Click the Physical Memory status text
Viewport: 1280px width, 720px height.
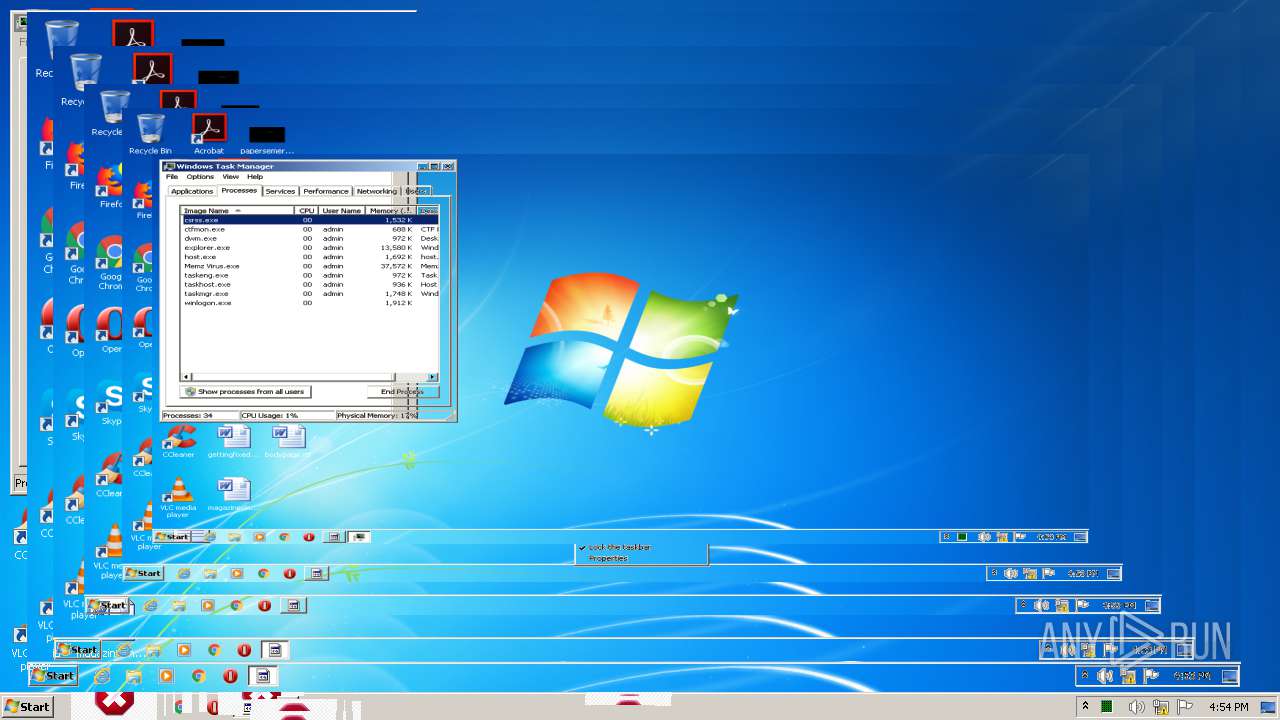(377, 415)
